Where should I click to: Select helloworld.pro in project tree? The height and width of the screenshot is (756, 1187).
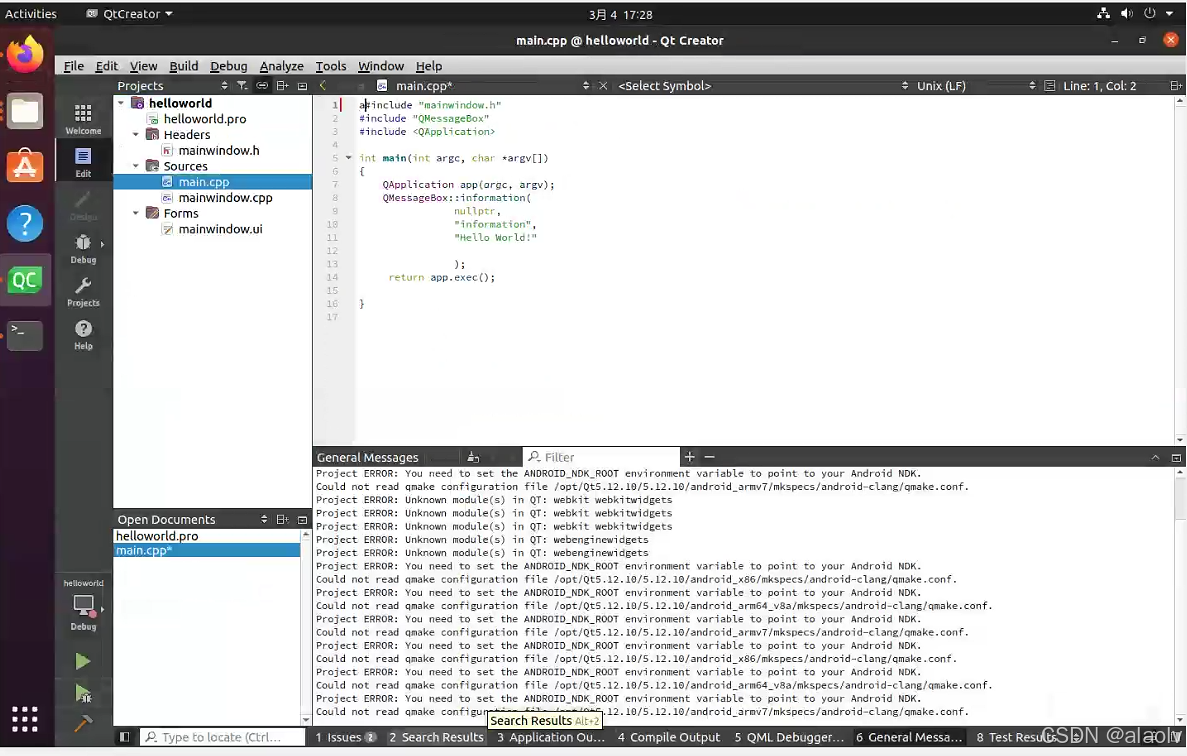point(204,119)
